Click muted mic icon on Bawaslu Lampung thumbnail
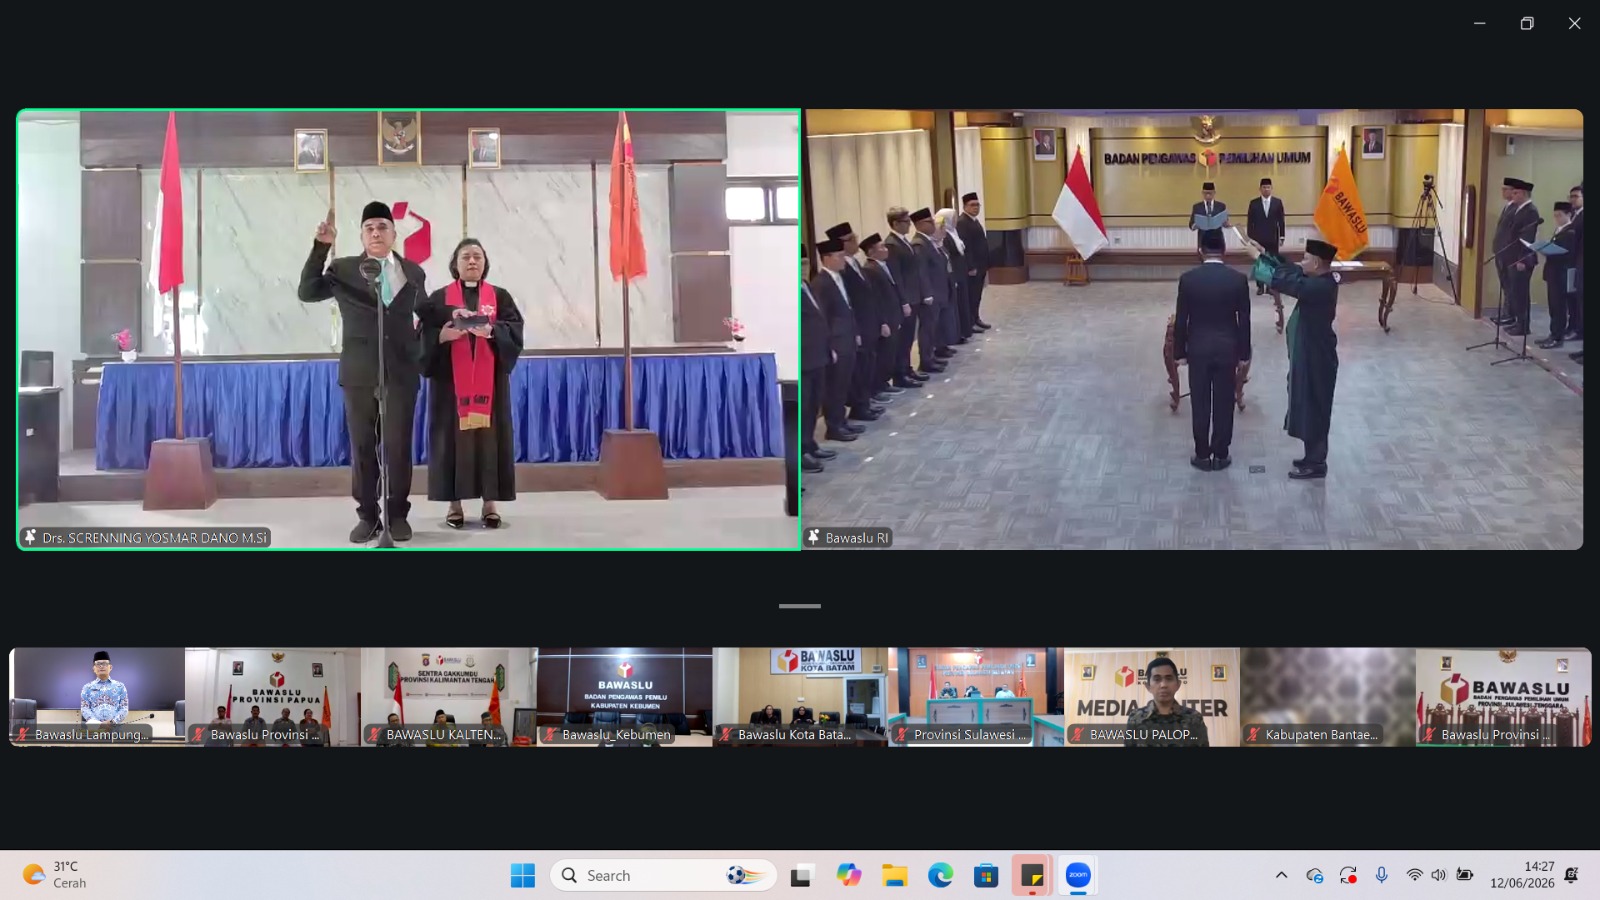 pyautogui.click(x=22, y=734)
